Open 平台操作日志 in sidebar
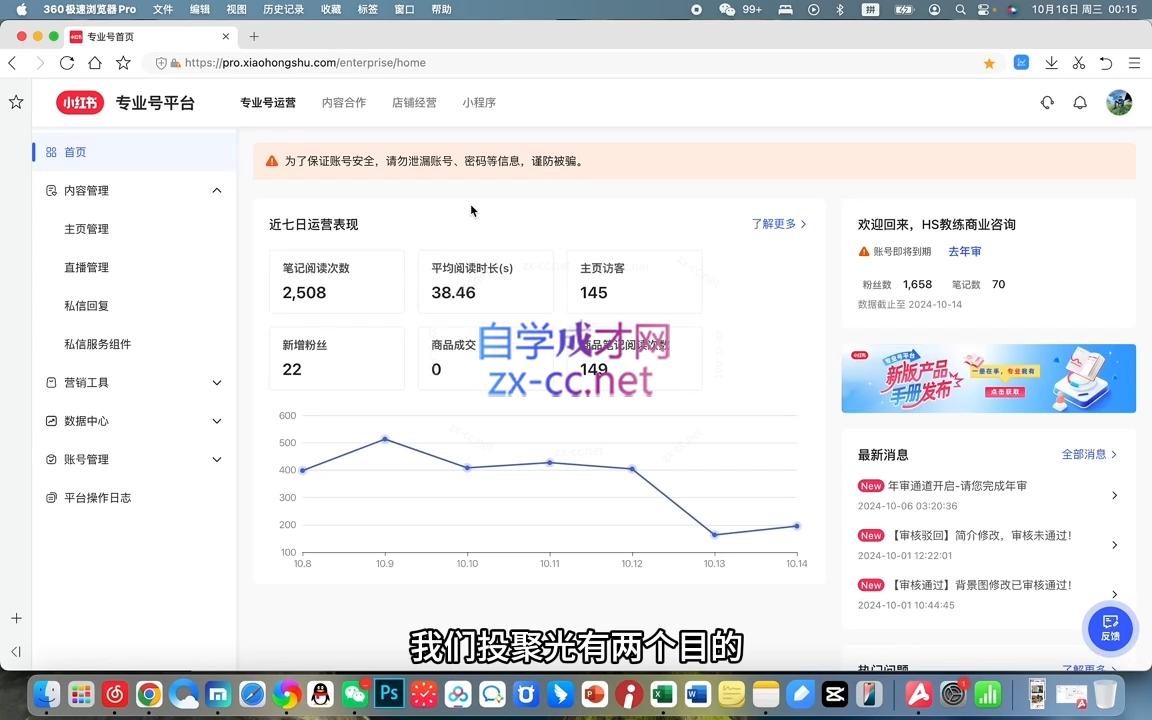The height and width of the screenshot is (720, 1152). pos(98,497)
